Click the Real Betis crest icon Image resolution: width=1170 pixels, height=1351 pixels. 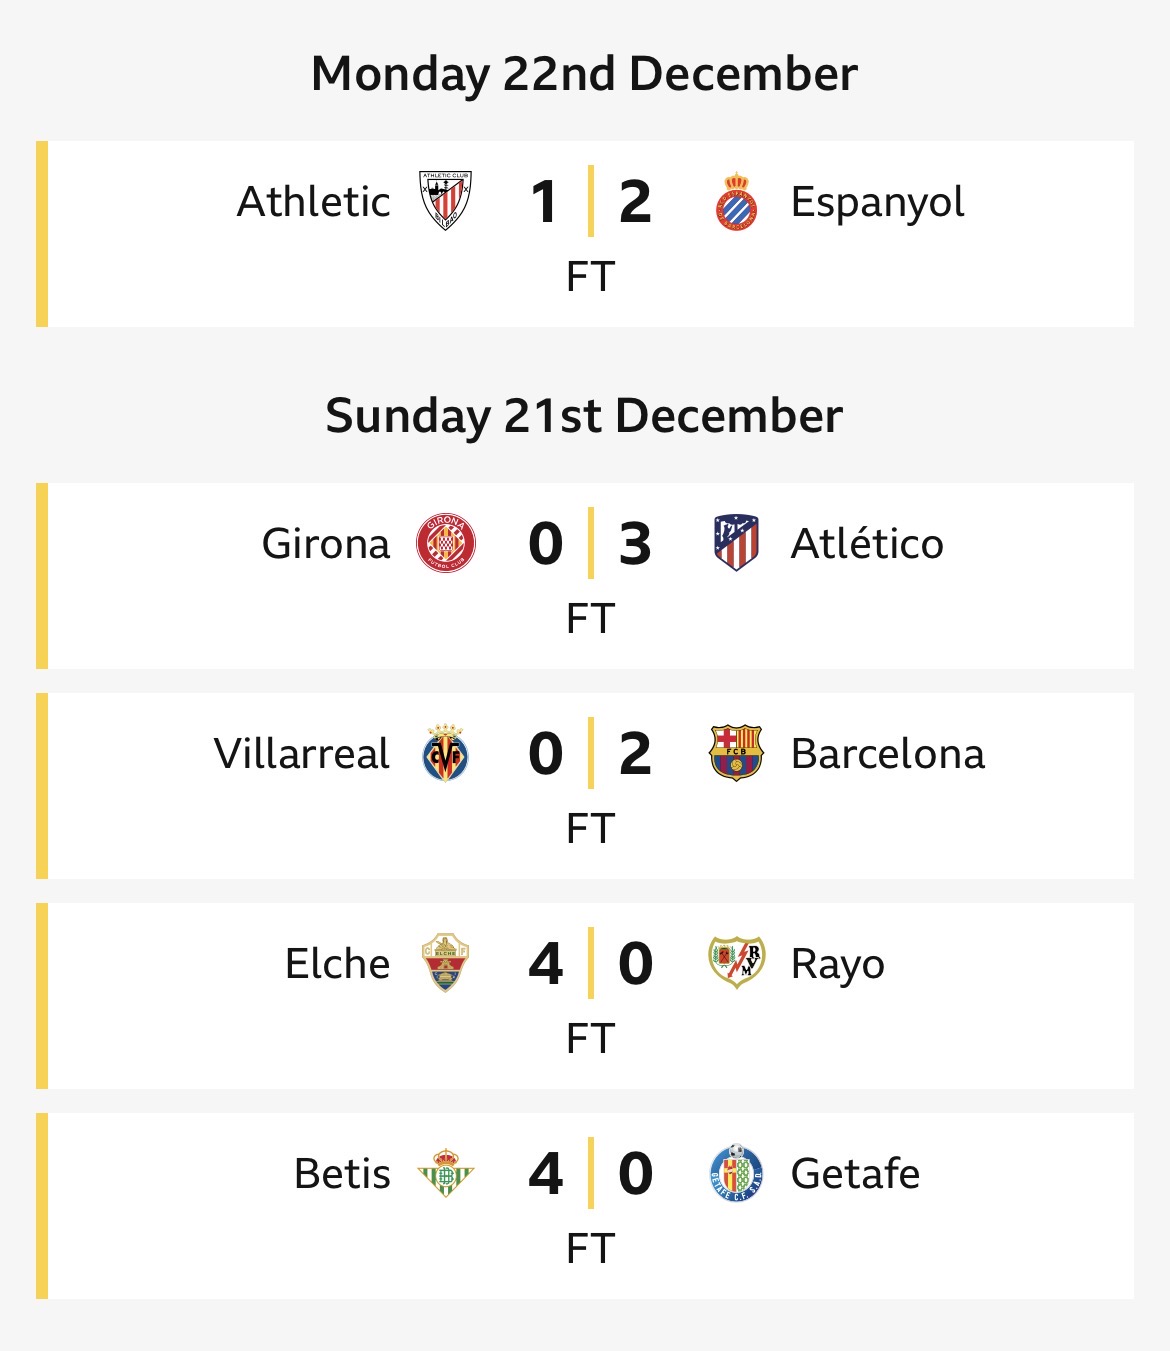(445, 1173)
